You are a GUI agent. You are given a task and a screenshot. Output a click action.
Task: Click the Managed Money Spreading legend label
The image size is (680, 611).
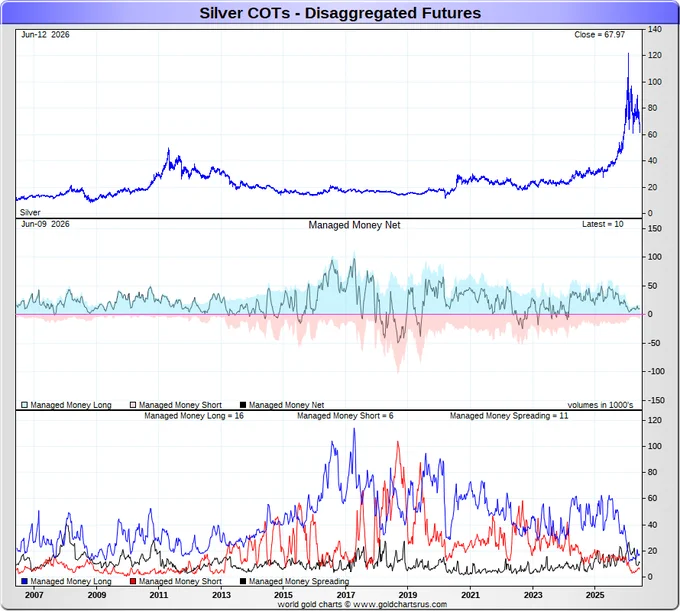pyautogui.click(x=299, y=581)
